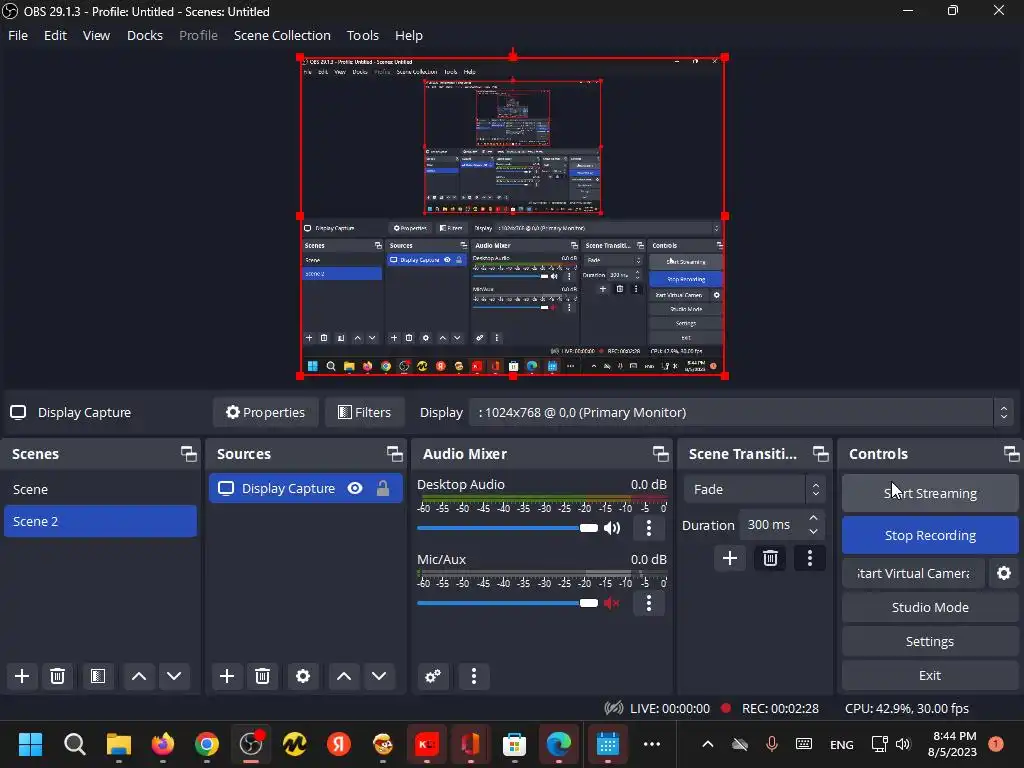Add a configurable transition with the plus icon

click(730, 558)
